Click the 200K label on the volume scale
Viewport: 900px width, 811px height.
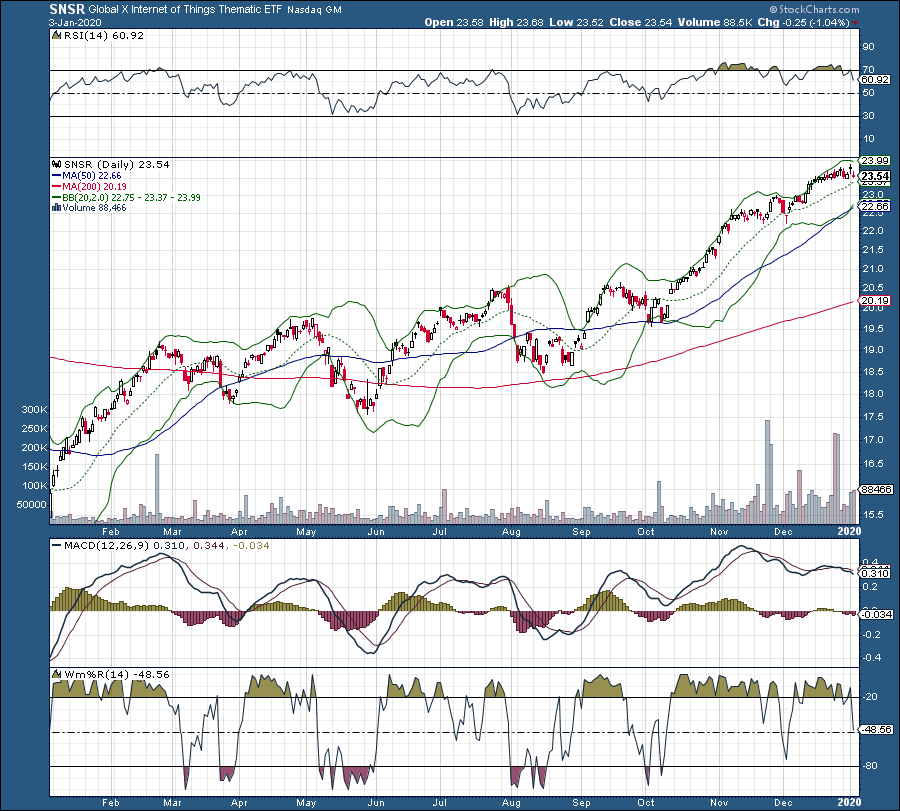point(34,448)
